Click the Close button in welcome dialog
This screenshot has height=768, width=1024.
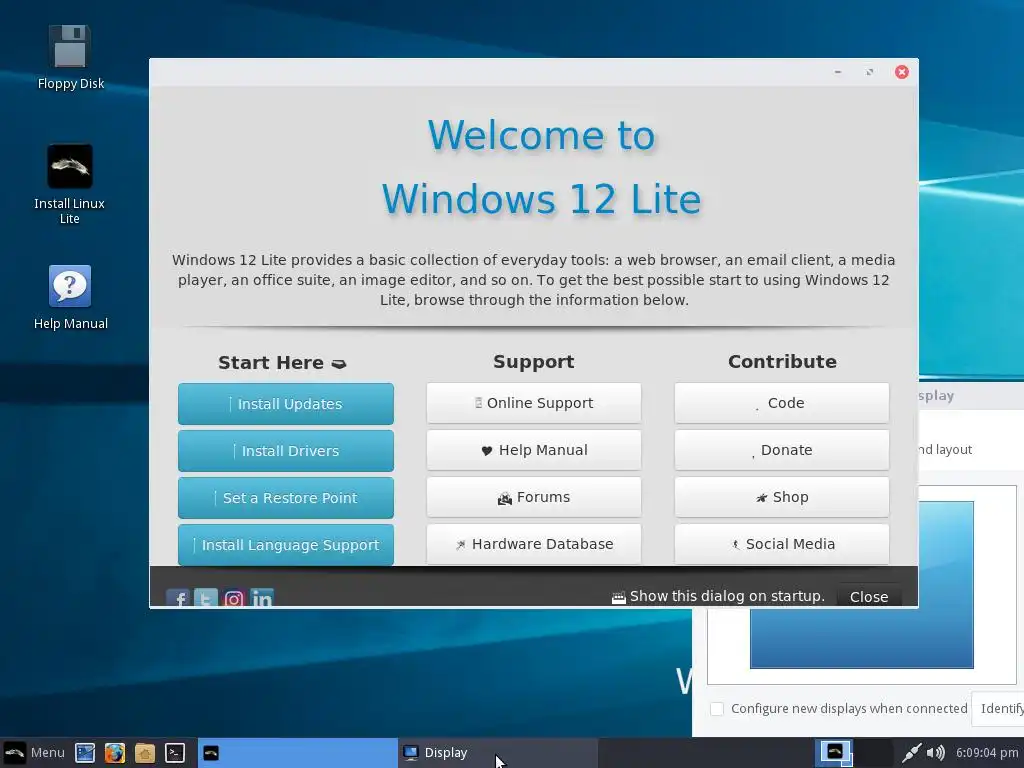click(869, 596)
